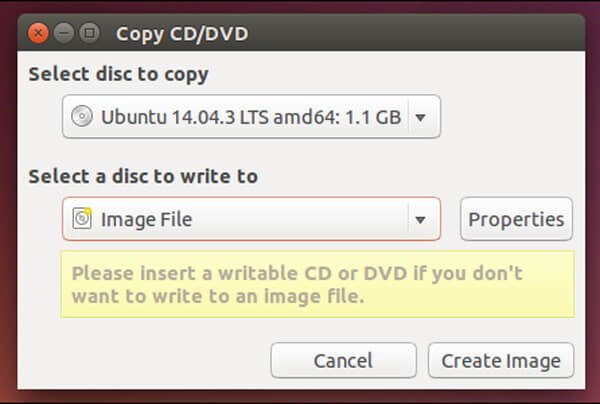
Task: Expand the Image File dropdown arrow
Action: pyautogui.click(x=421, y=219)
